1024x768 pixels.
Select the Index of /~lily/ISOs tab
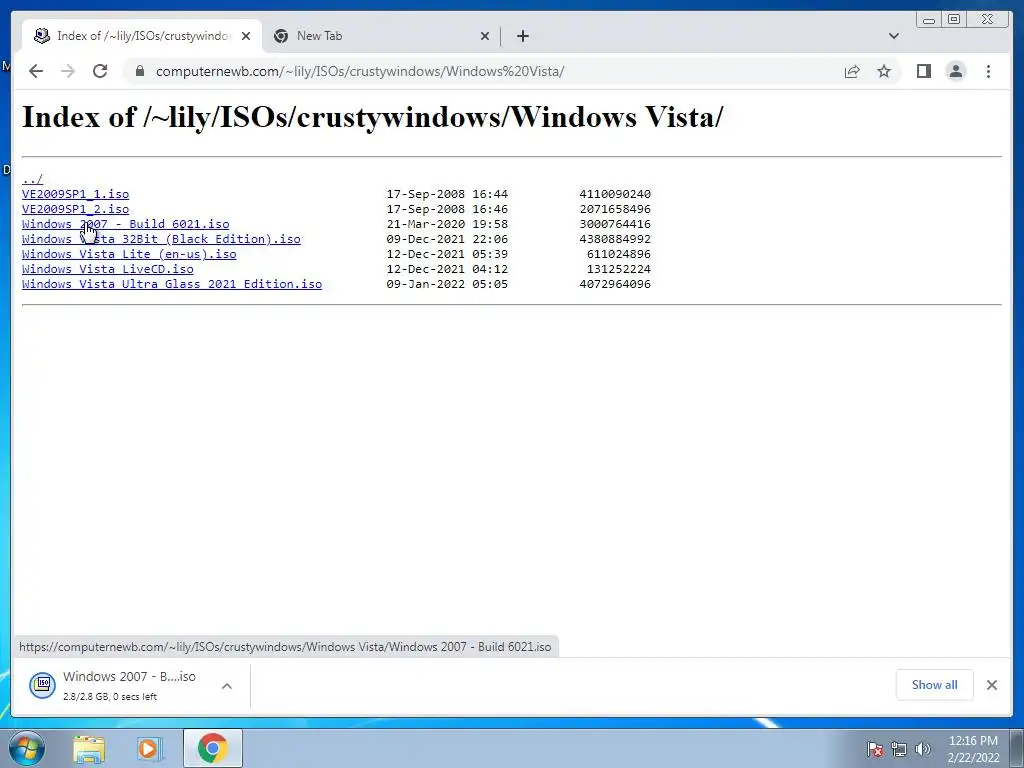click(142, 36)
